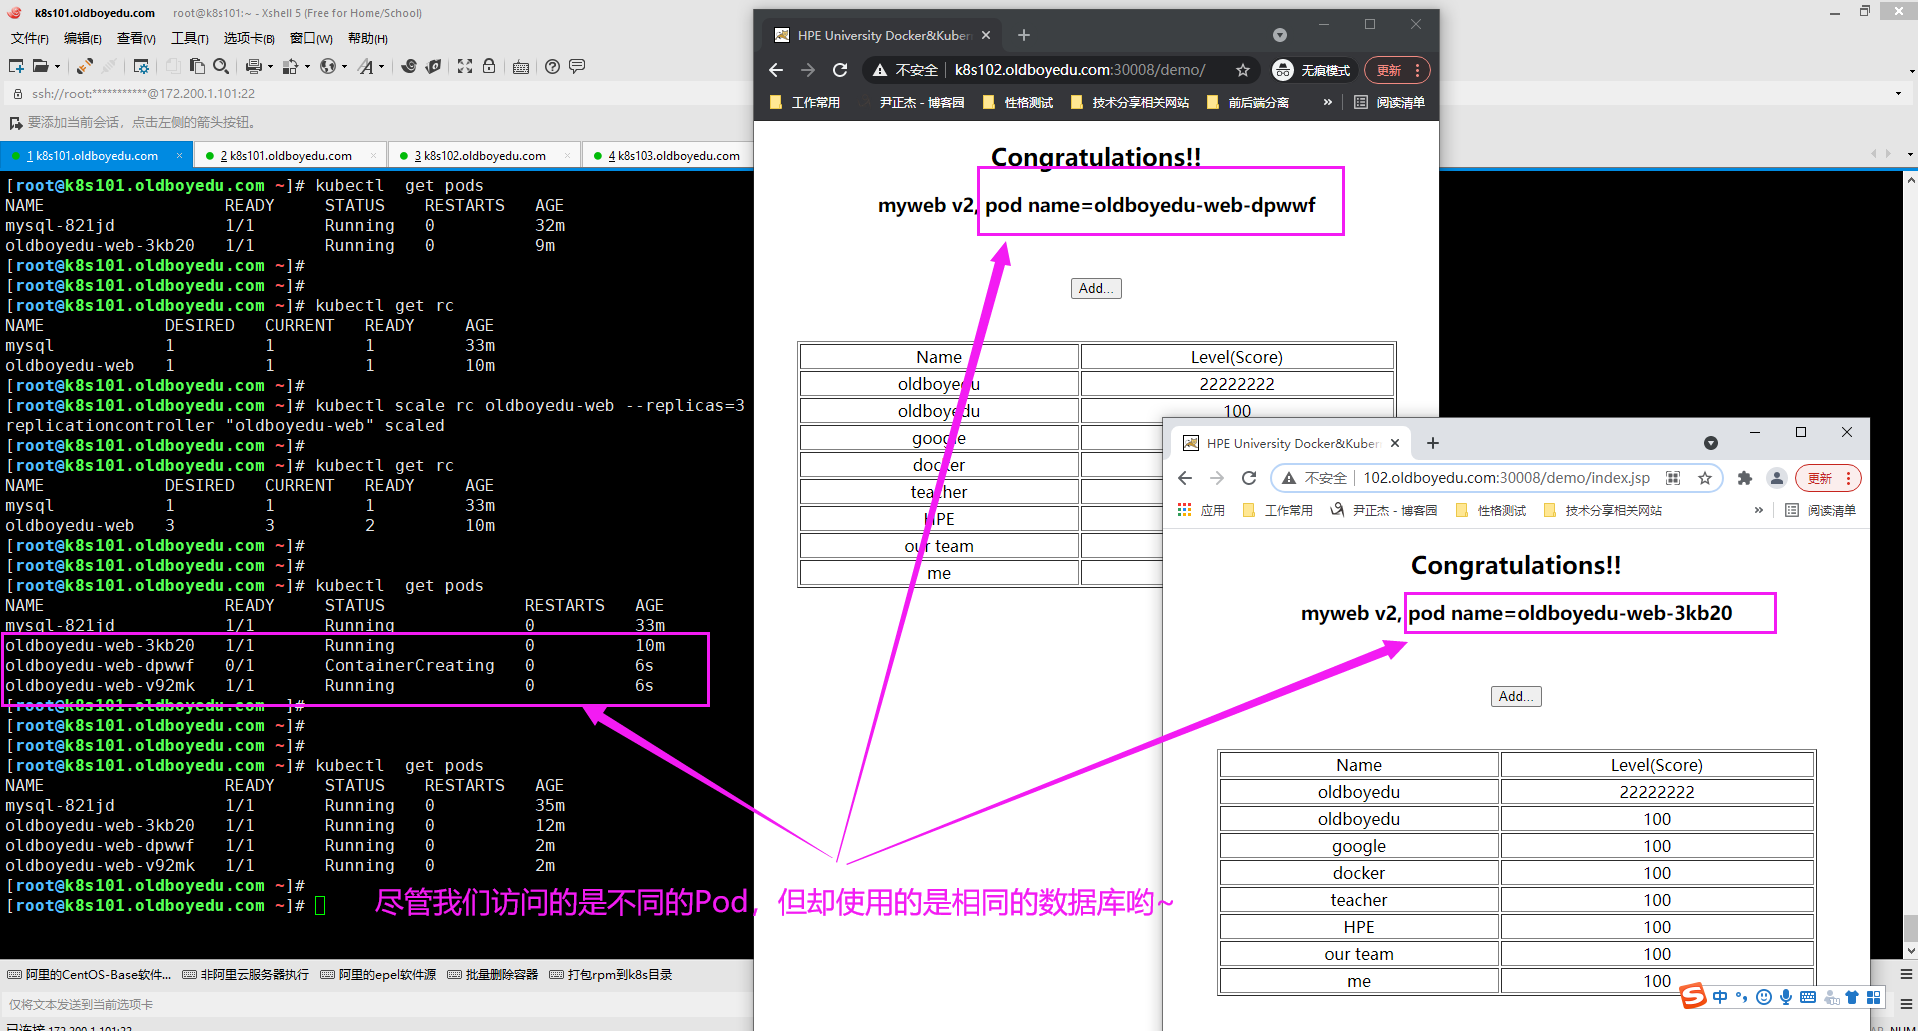Image resolution: width=1918 pixels, height=1031 pixels.
Task: Expand the font dropdown arrow in Xshell toolbar
Action: 381,67
